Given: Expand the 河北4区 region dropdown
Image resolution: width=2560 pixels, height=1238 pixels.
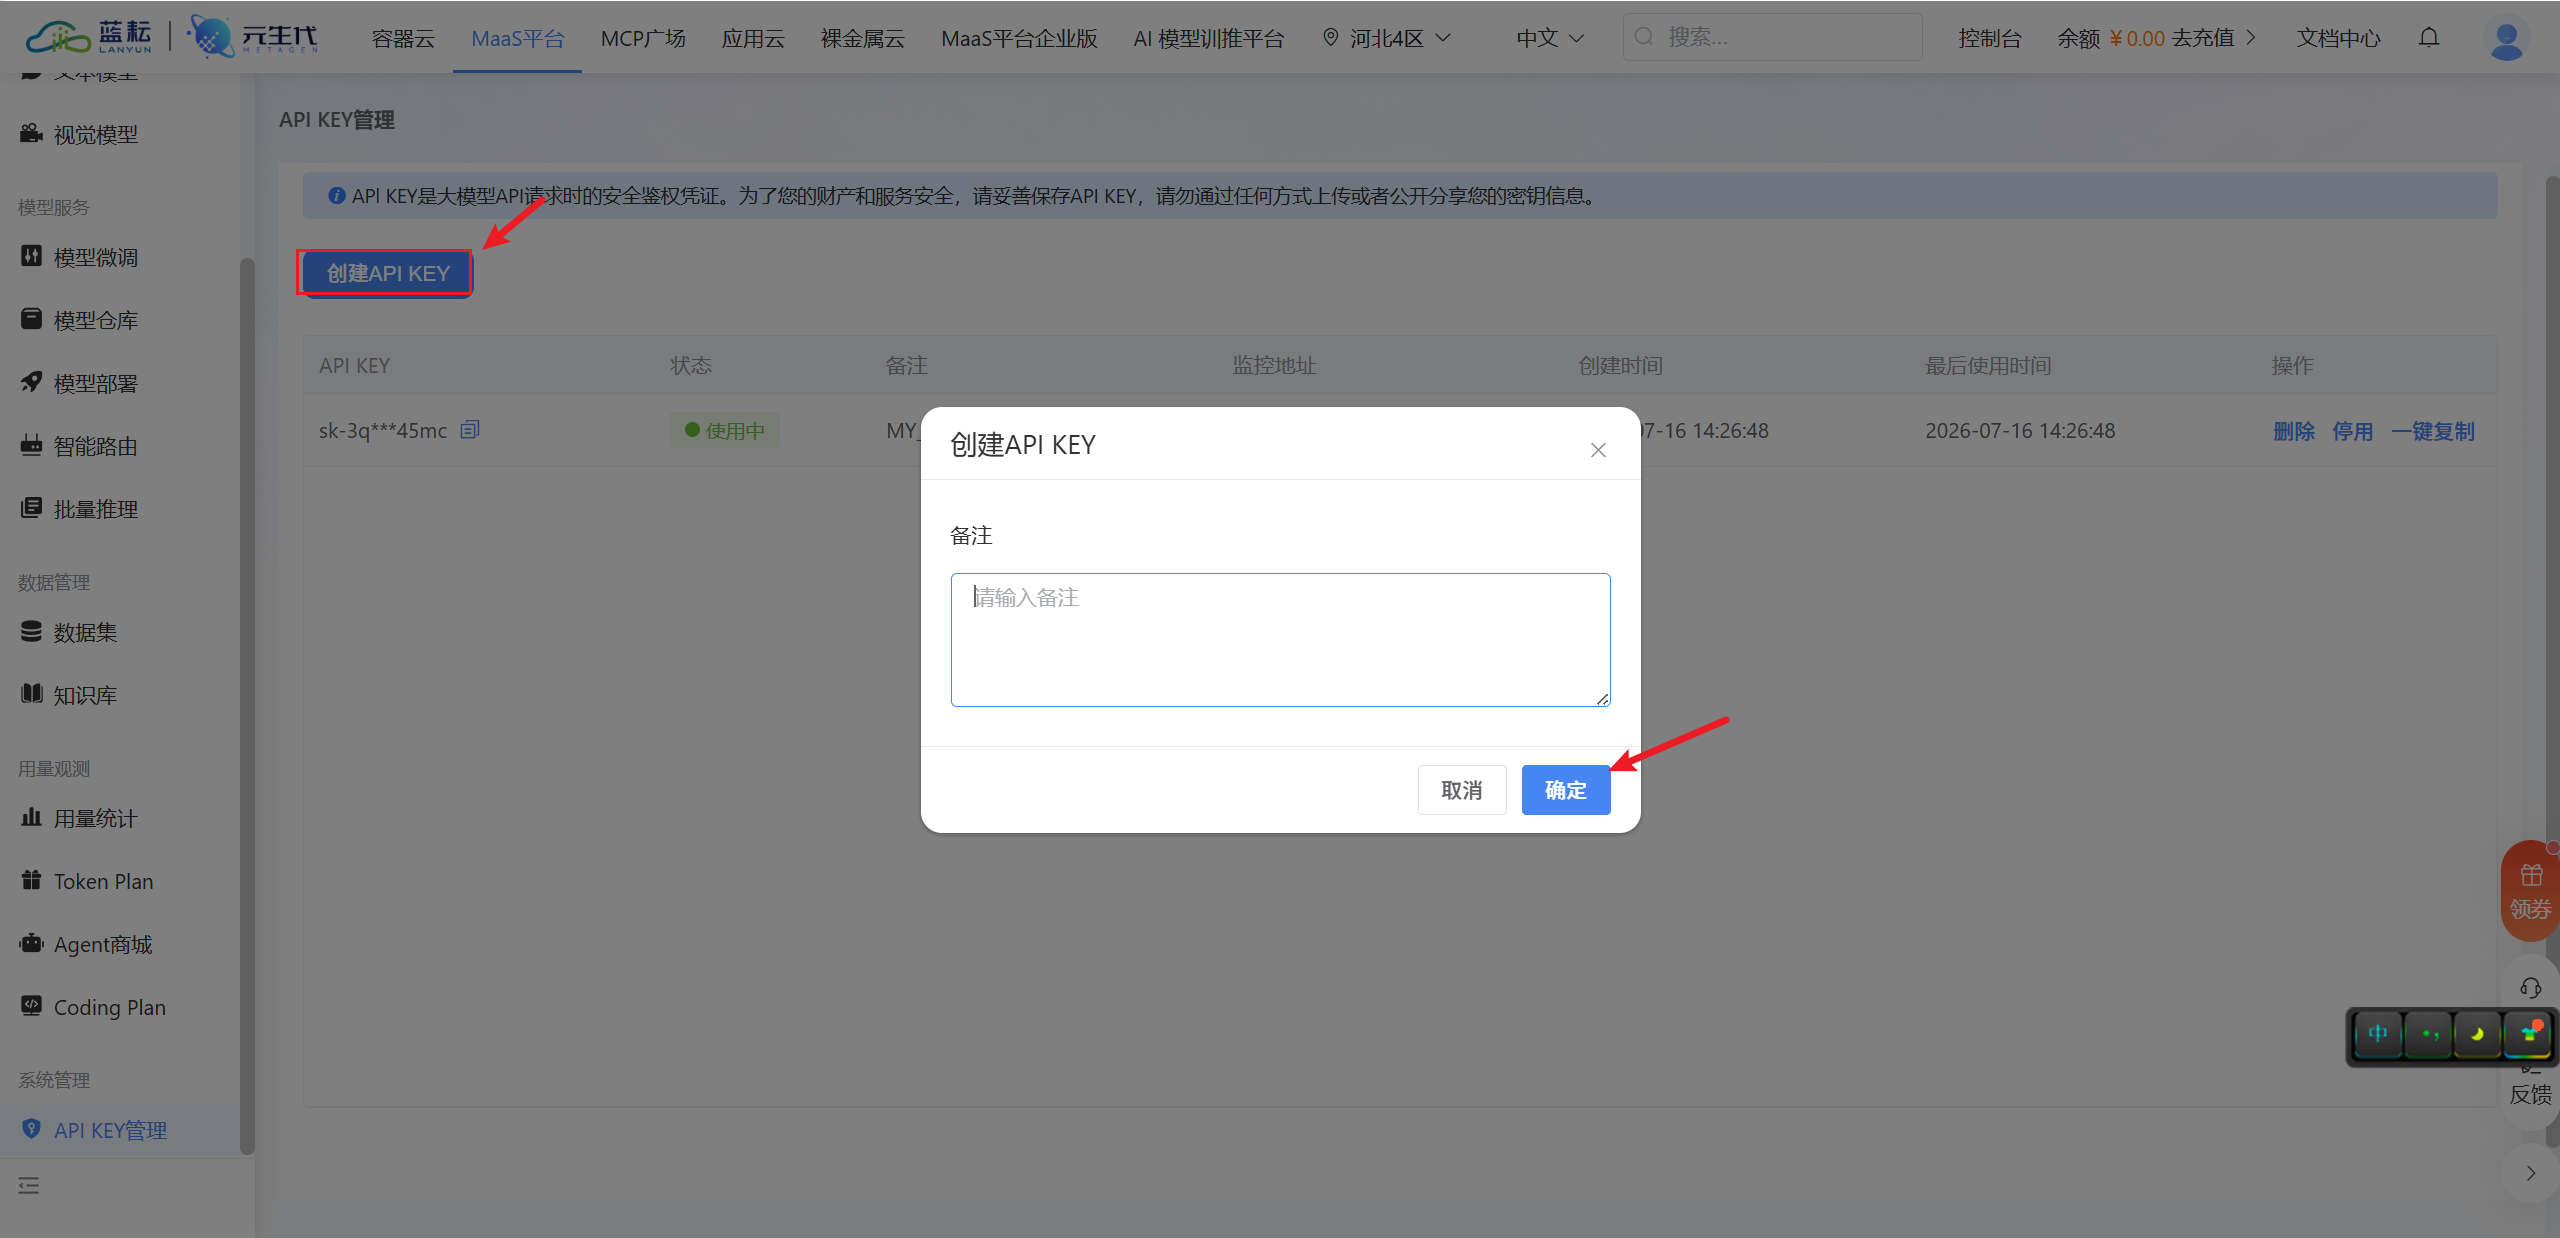Looking at the screenshot, I should click(1386, 38).
